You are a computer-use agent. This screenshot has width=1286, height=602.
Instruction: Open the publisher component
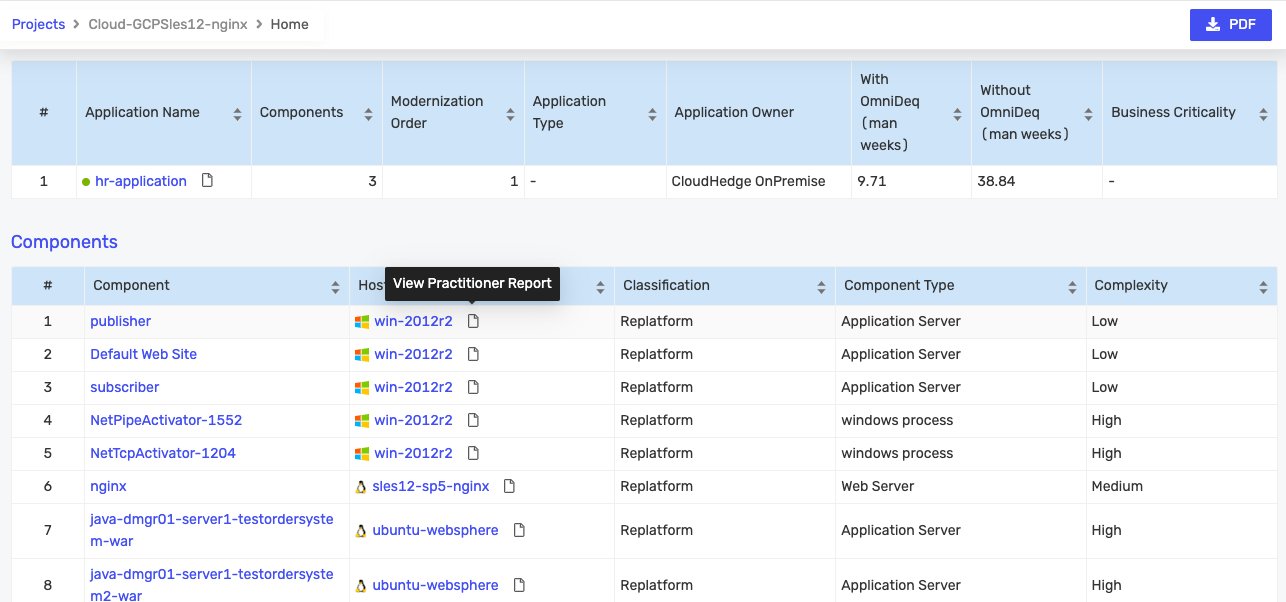121,321
